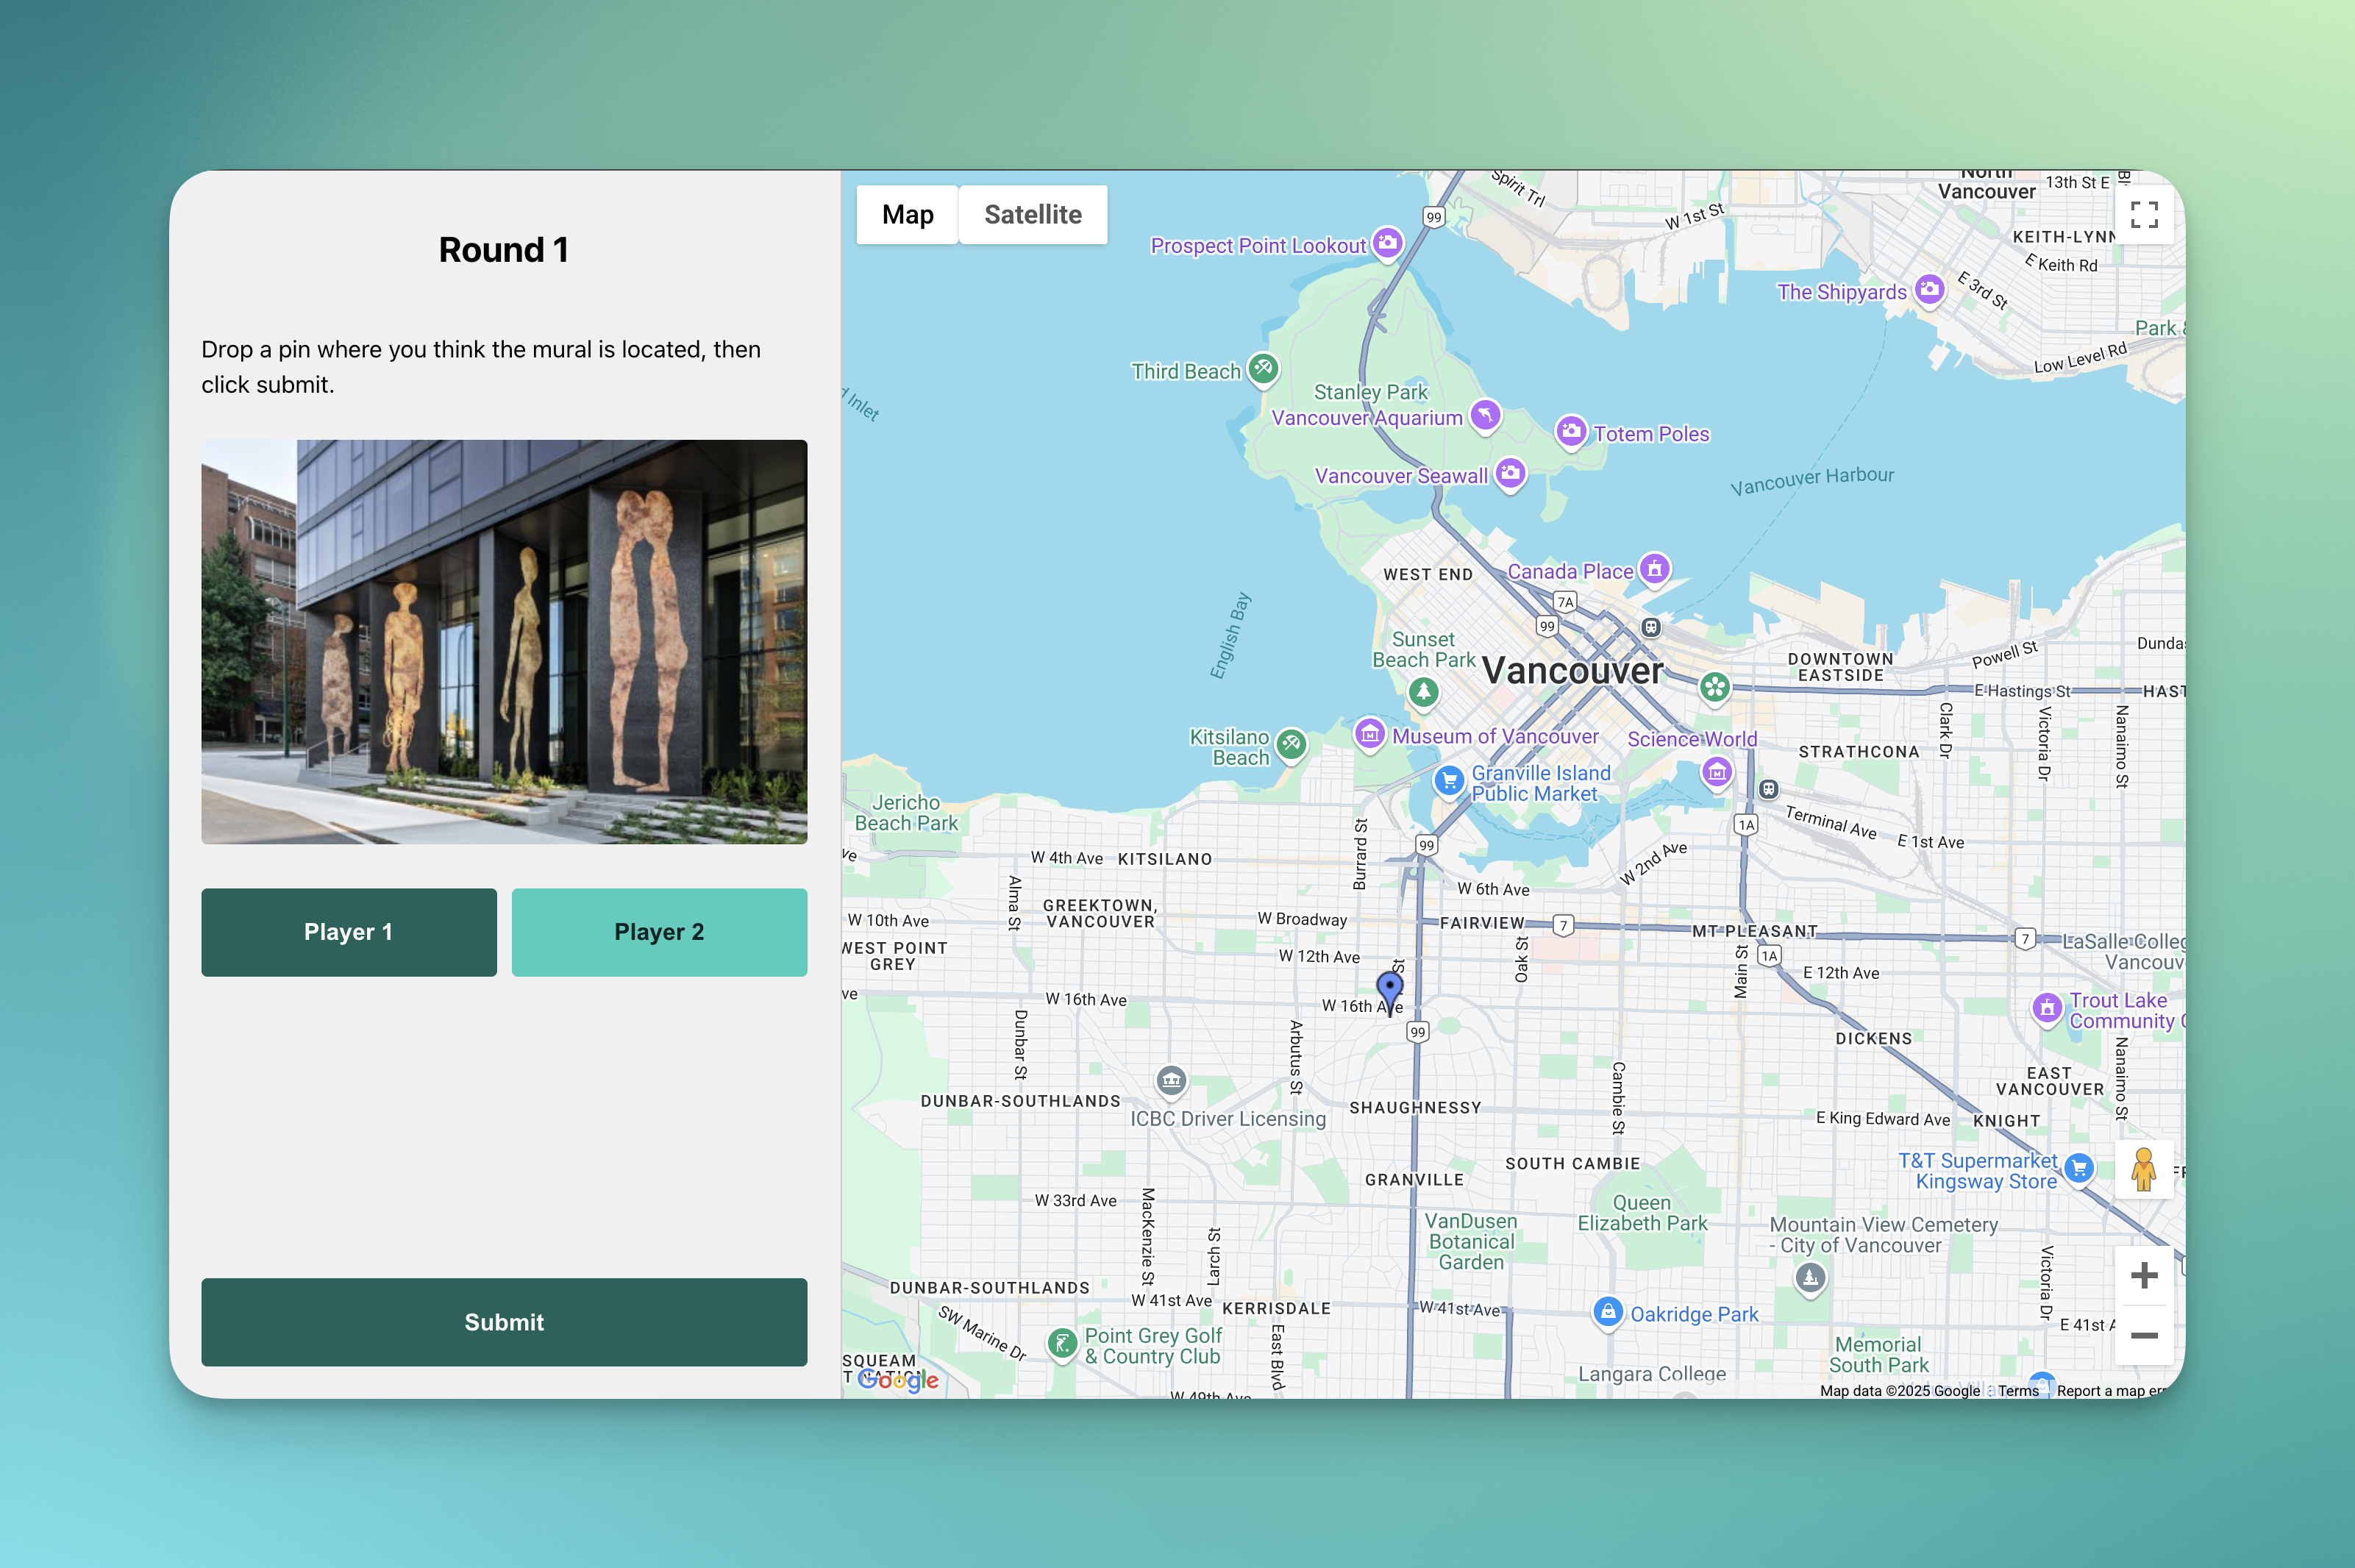Viewport: 2355px width, 1568px height.
Task: Select Player 1
Action: [349, 932]
